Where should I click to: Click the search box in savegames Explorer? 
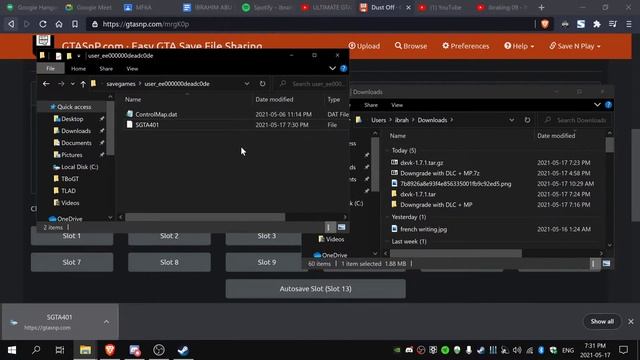pos(312,84)
